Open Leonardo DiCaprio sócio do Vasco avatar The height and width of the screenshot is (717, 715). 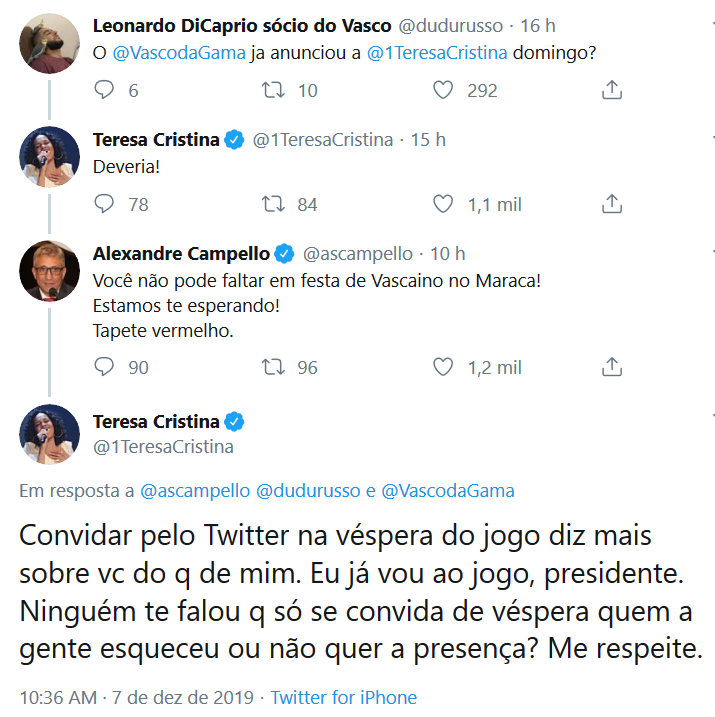[49, 41]
